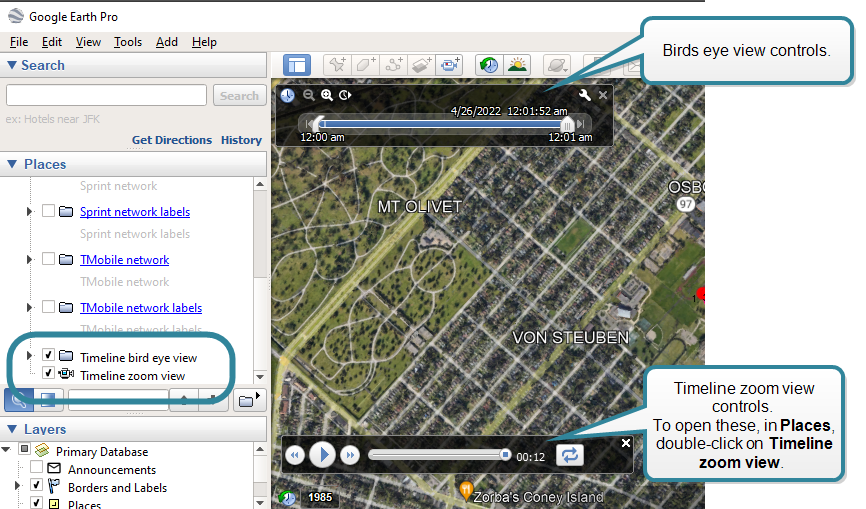Click inside the Search input field

click(x=107, y=95)
